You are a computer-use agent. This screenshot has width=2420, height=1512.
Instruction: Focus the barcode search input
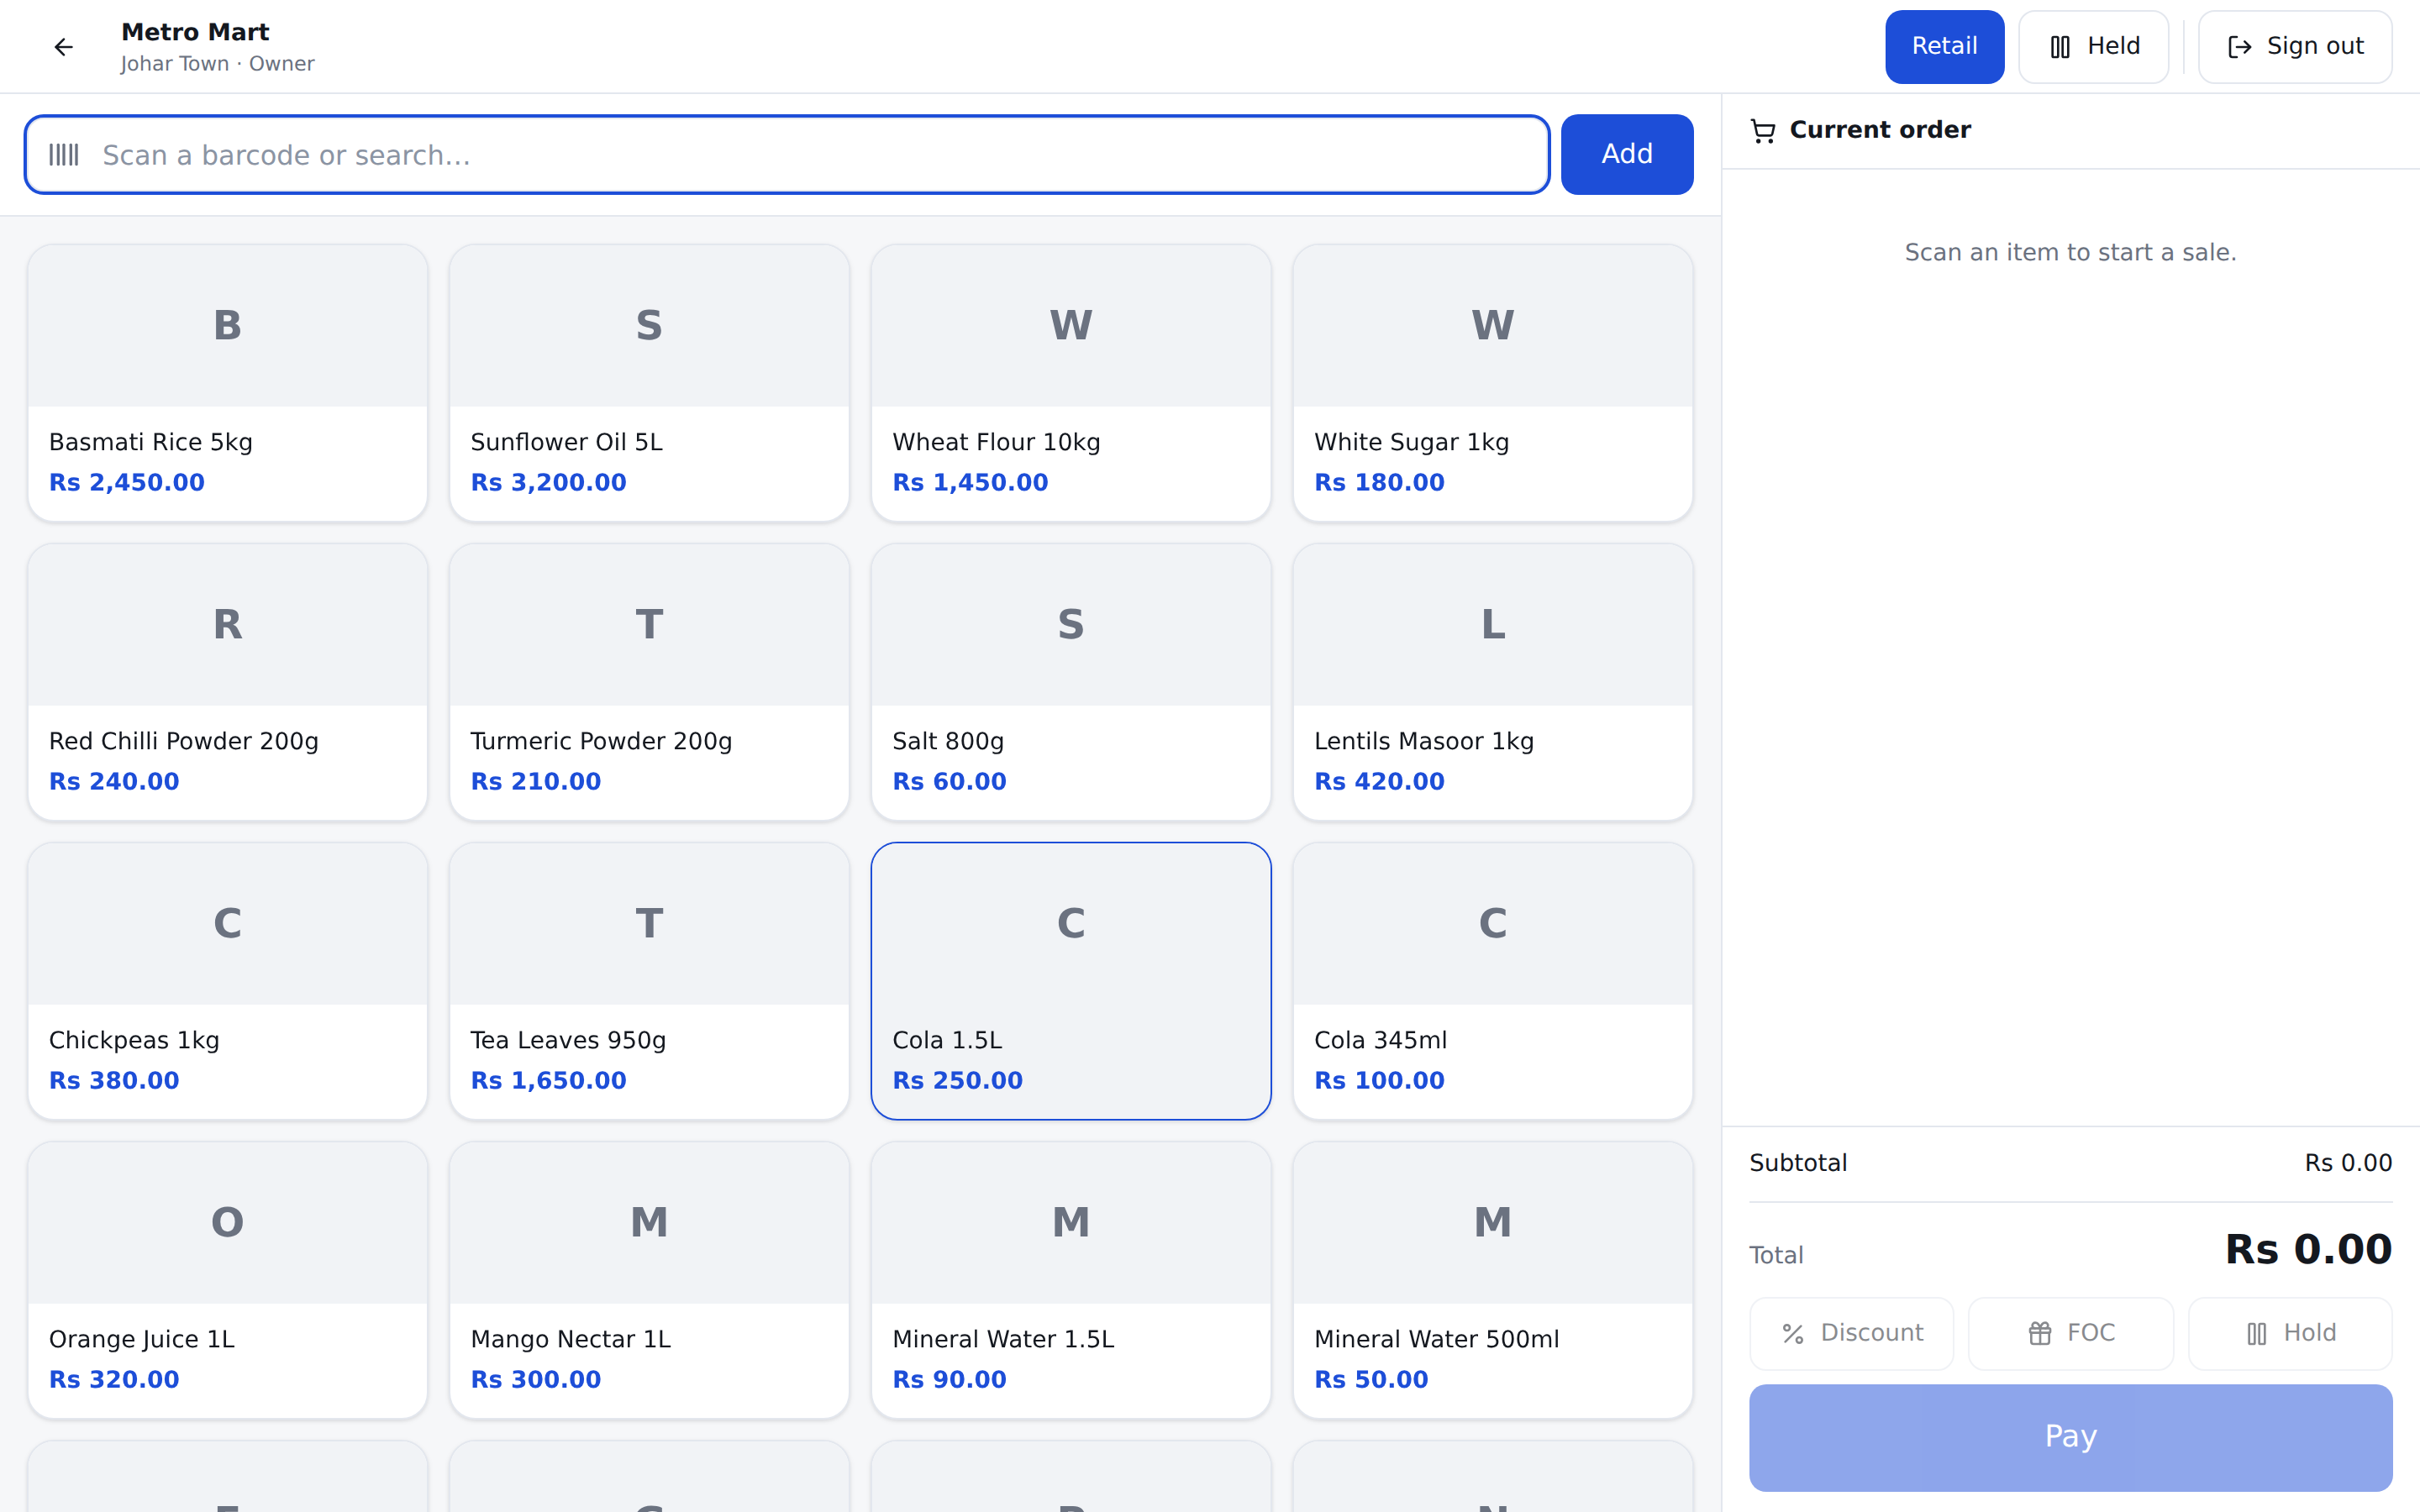[787, 155]
